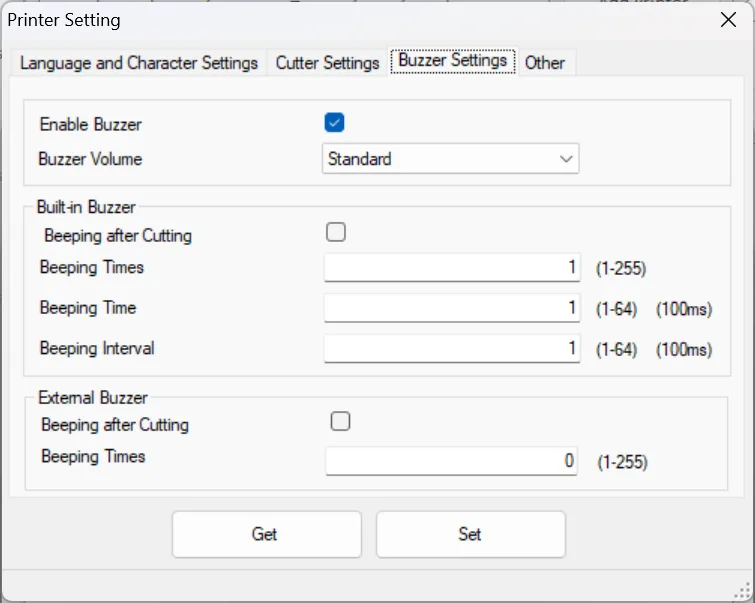Click the Set button
The image size is (755, 603).
pyautogui.click(x=470, y=534)
